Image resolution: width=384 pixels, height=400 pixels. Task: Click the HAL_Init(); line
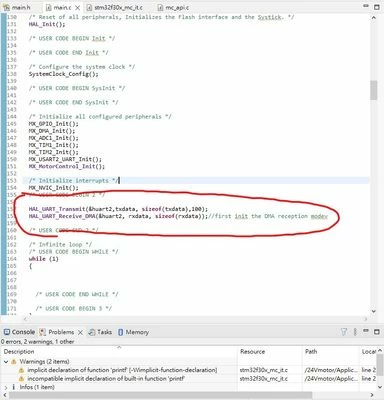47,24
